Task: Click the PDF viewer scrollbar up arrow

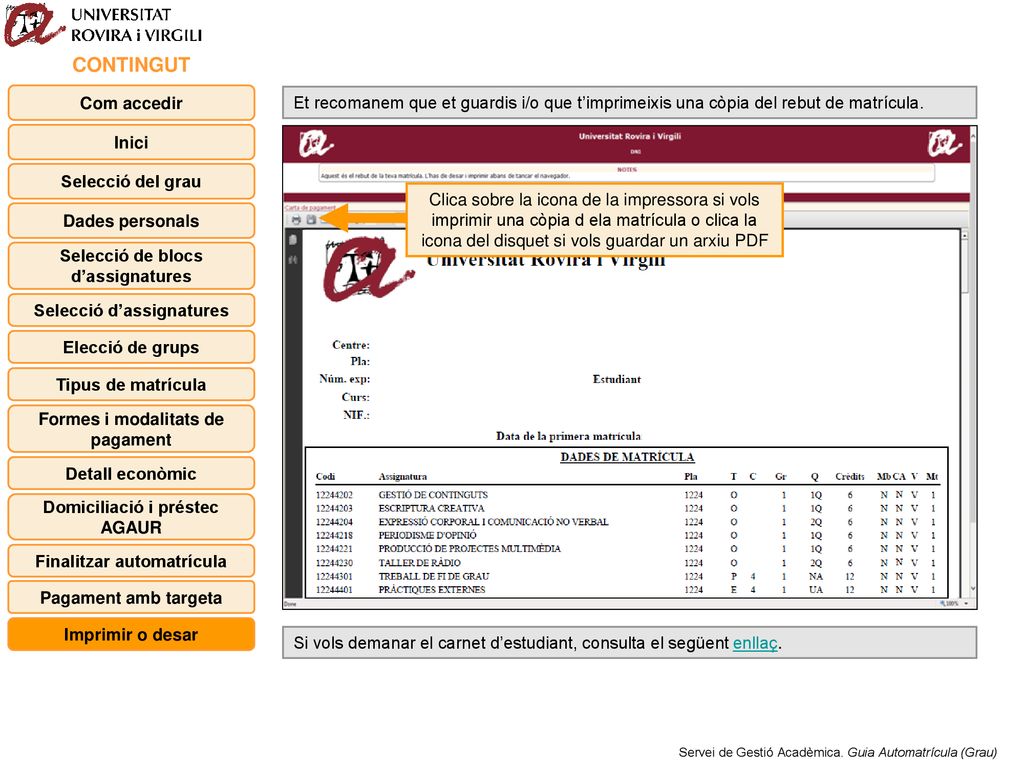Action: click(x=965, y=235)
